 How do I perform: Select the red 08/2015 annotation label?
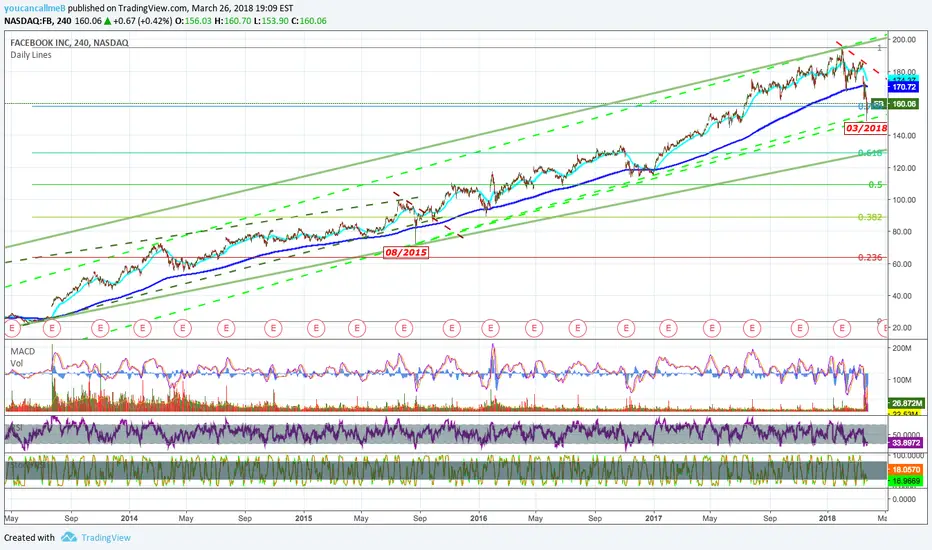[405, 252]
